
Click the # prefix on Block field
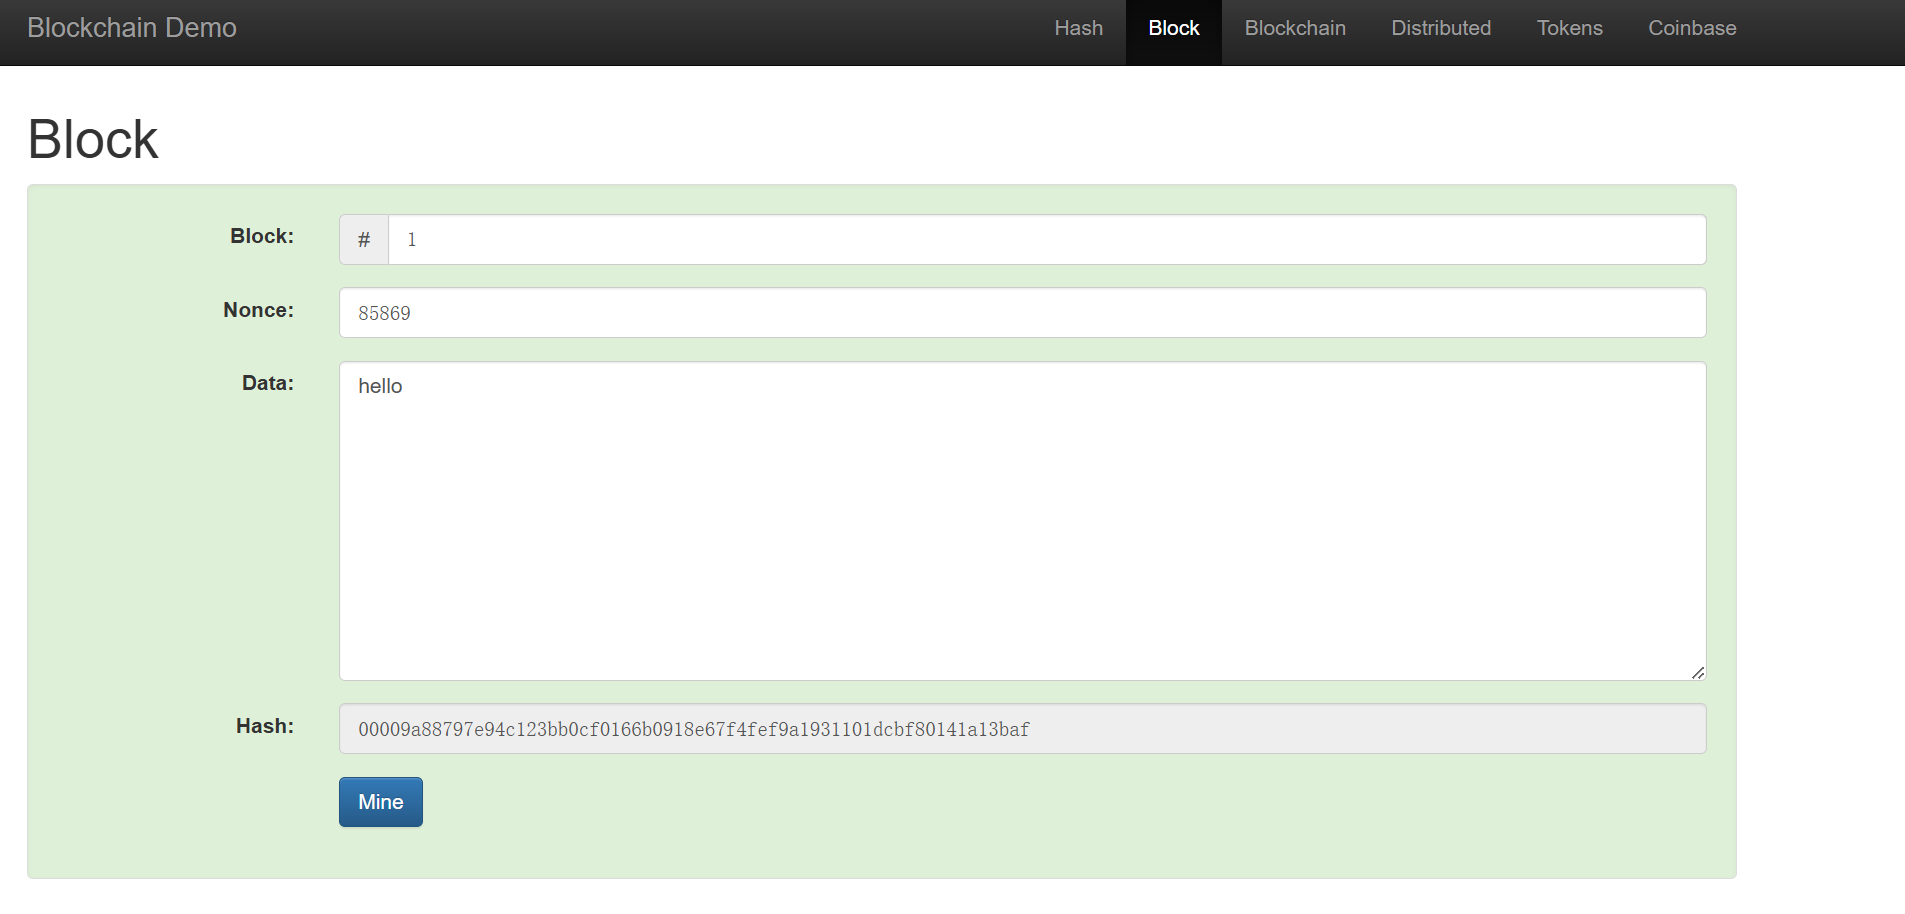point(364,240)
